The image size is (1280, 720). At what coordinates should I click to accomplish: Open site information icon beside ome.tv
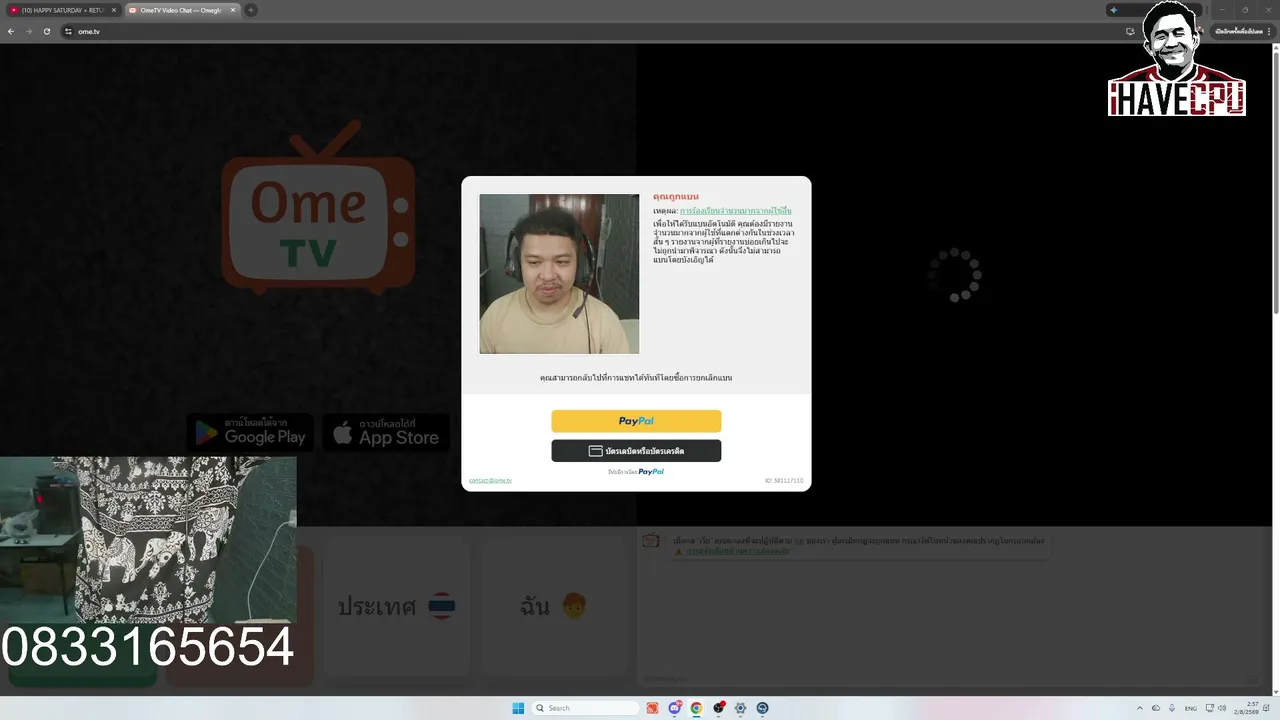coord(68,31)
